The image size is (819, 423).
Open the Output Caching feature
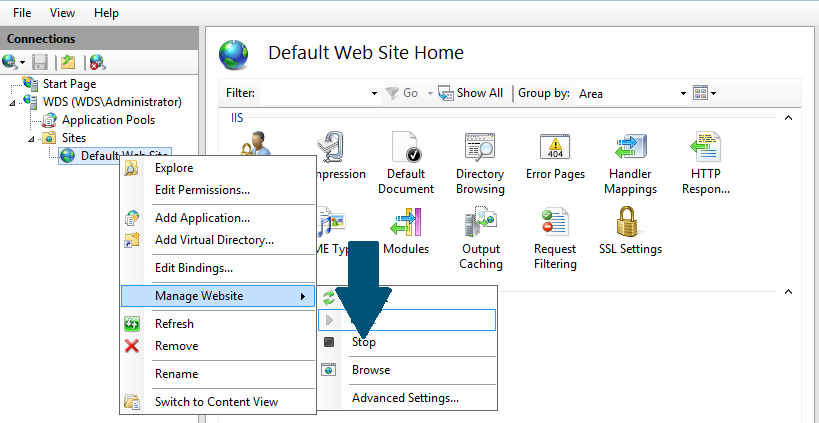coord(481,238)
